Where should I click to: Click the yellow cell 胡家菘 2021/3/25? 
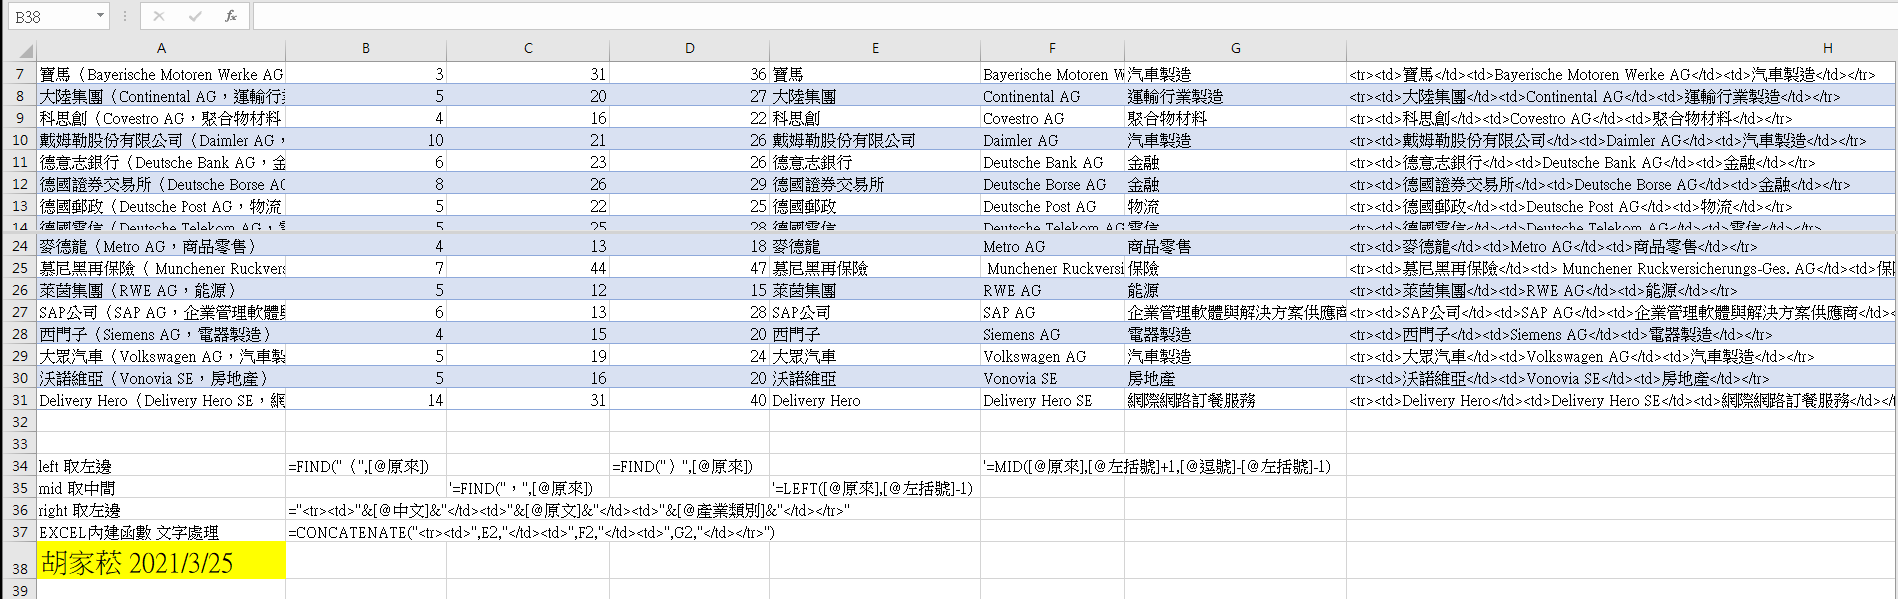161,561
